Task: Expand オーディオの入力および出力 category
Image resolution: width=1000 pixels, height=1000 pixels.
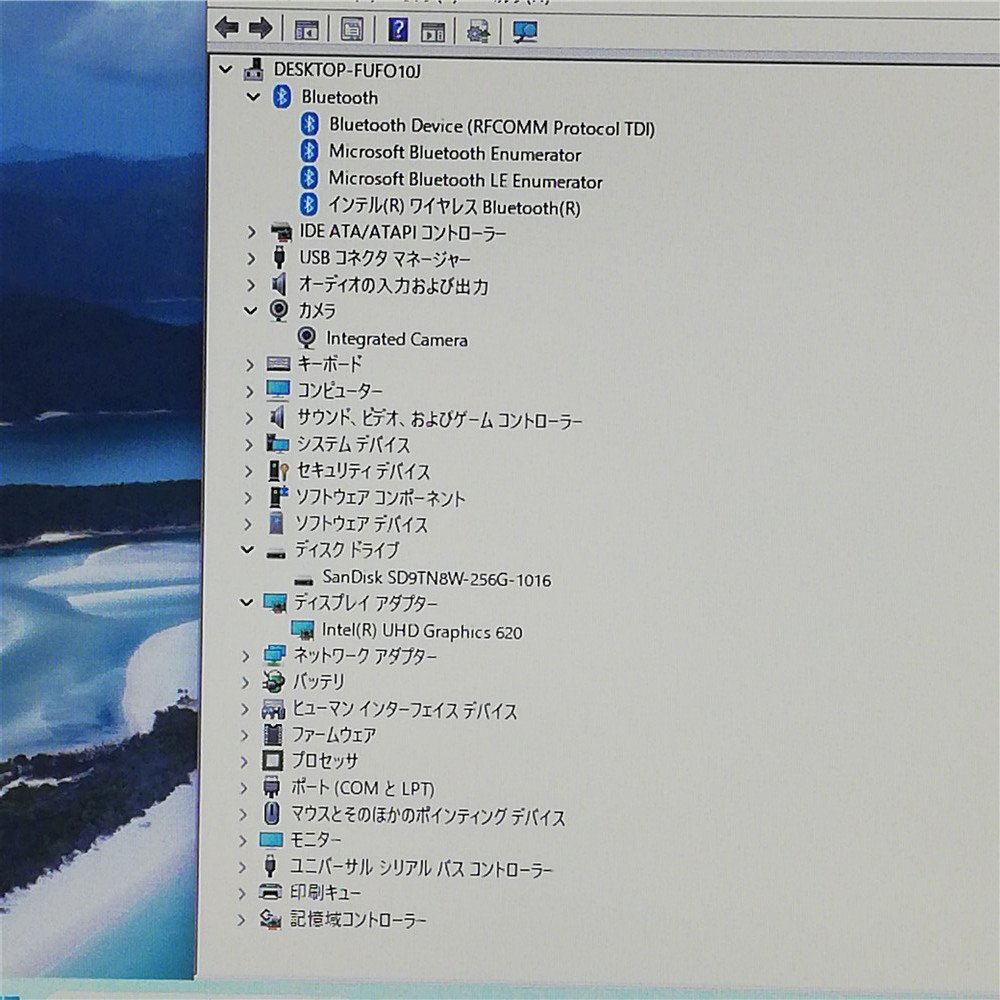Action: [250, 285]
